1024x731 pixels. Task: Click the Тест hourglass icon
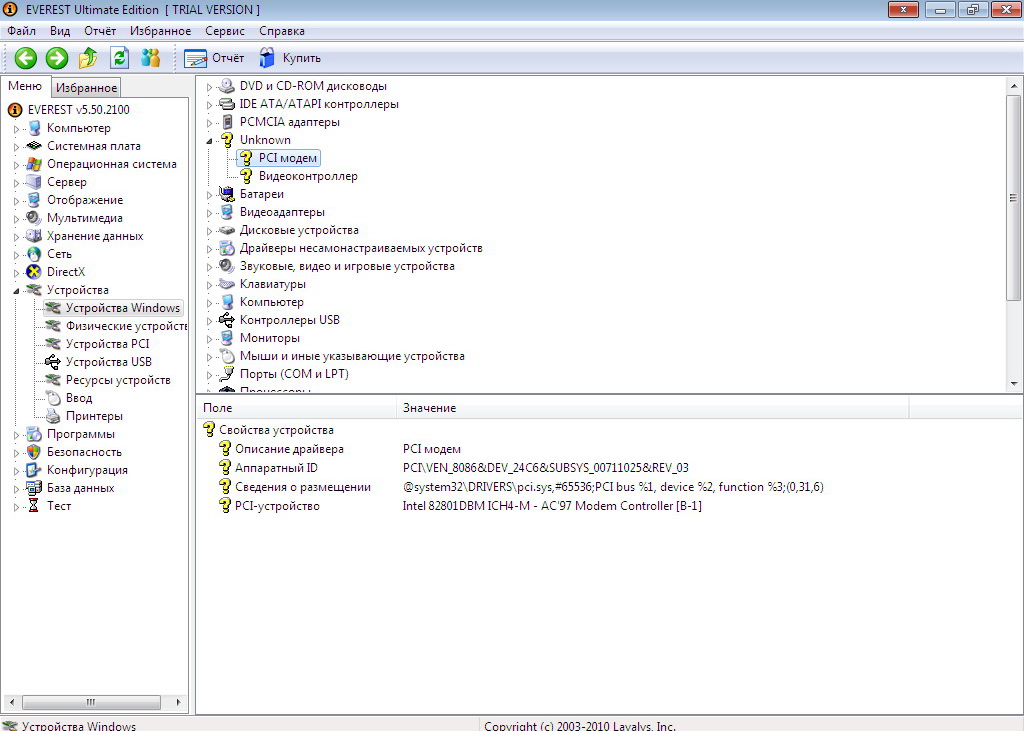click(x=34, y=506)
